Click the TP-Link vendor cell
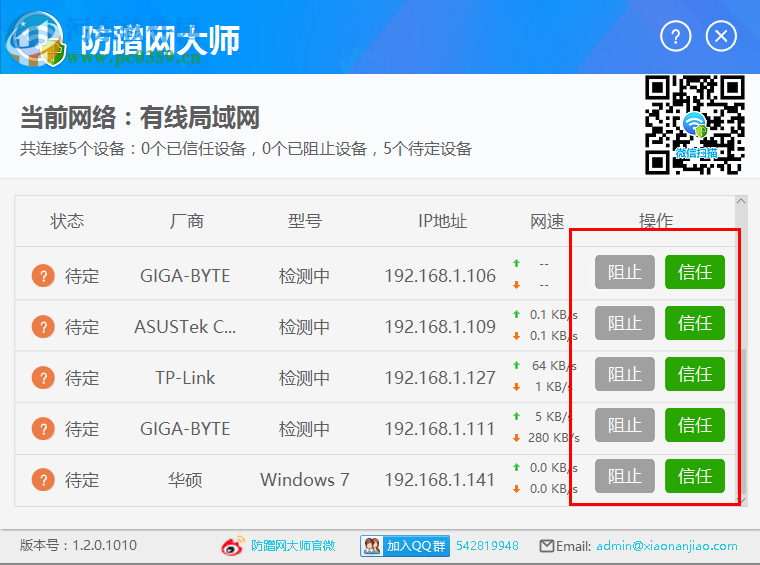Screen dimensions: 760x565 point(185,377)
